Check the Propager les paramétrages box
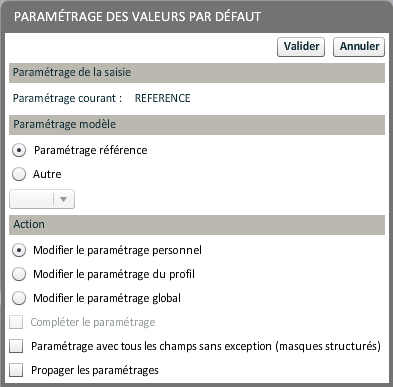 pyautogui.click(x=16, y=370)
